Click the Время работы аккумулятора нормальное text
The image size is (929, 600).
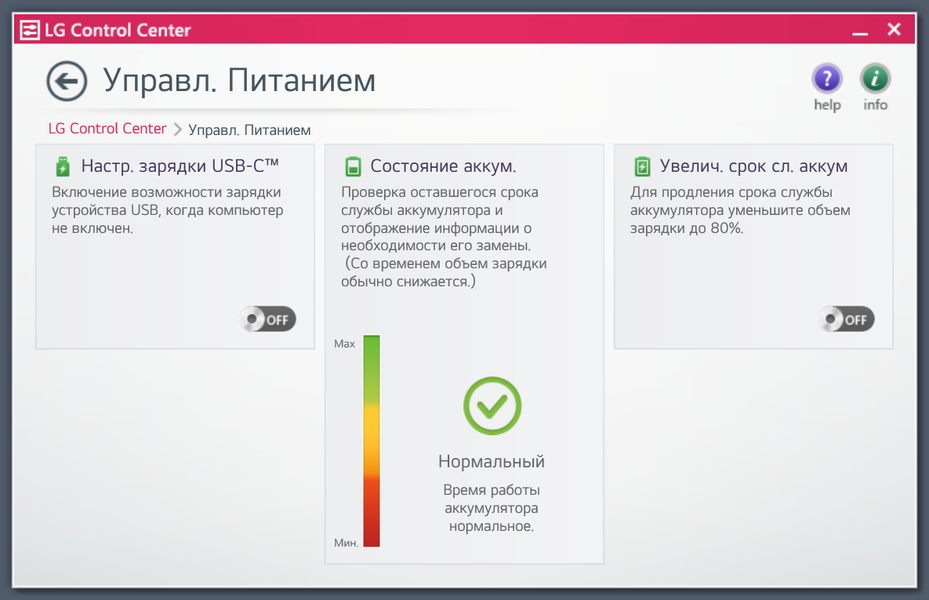(491, 508)
